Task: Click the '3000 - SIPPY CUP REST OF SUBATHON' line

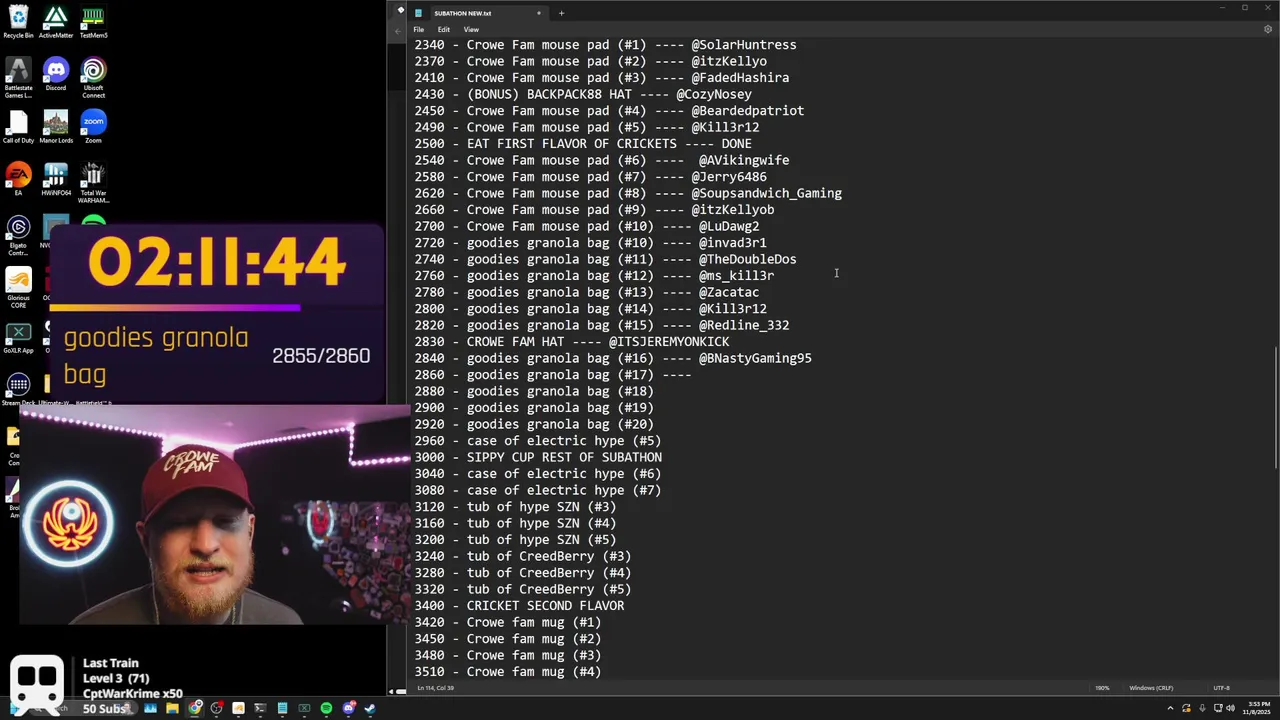Action: (x=538, y=458)
